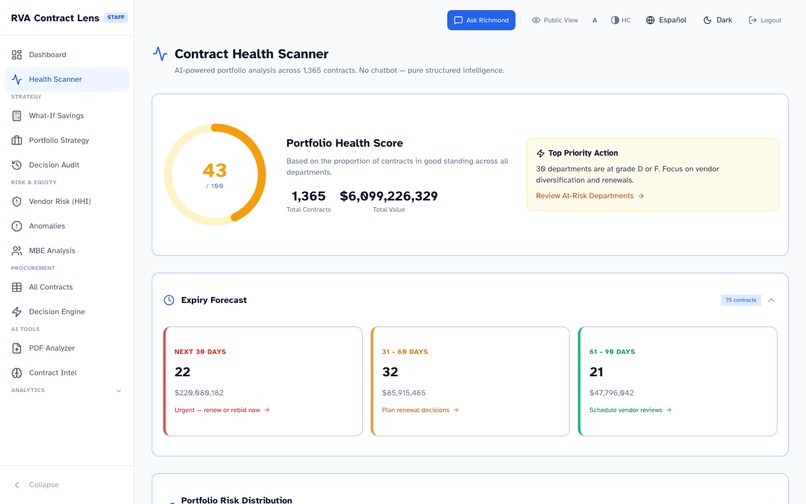Go to Portfolio Strategy page
The width and height of the screenshot is (806, 504).
click(x=67, y=140)
